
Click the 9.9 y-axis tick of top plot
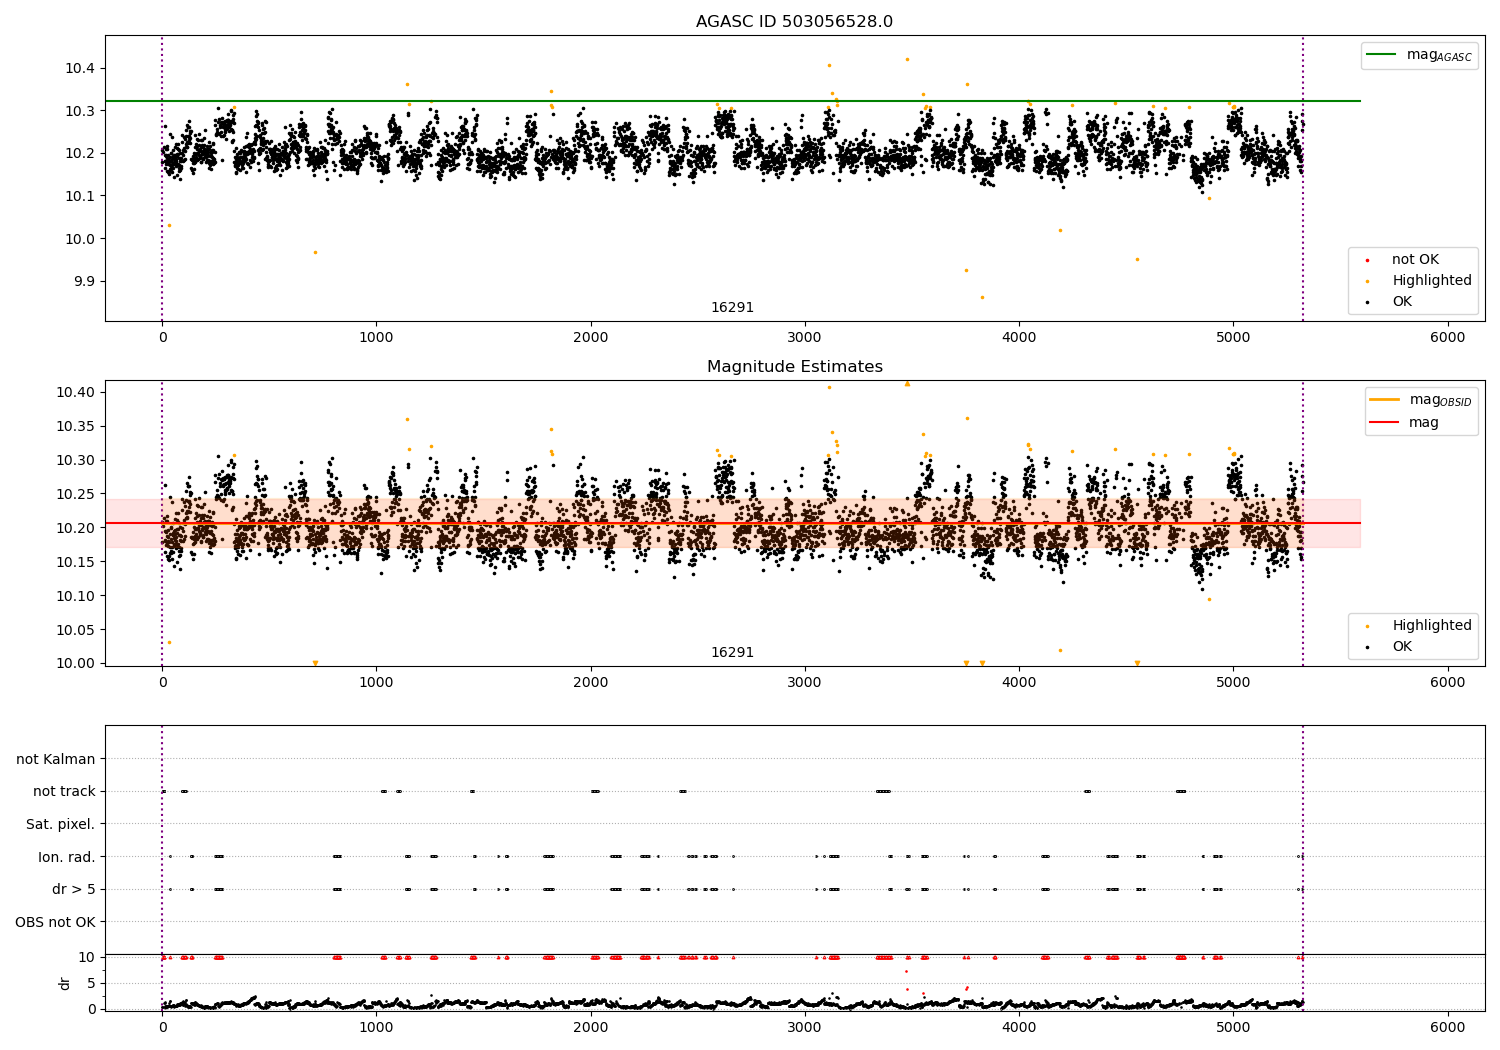(84, 281)
